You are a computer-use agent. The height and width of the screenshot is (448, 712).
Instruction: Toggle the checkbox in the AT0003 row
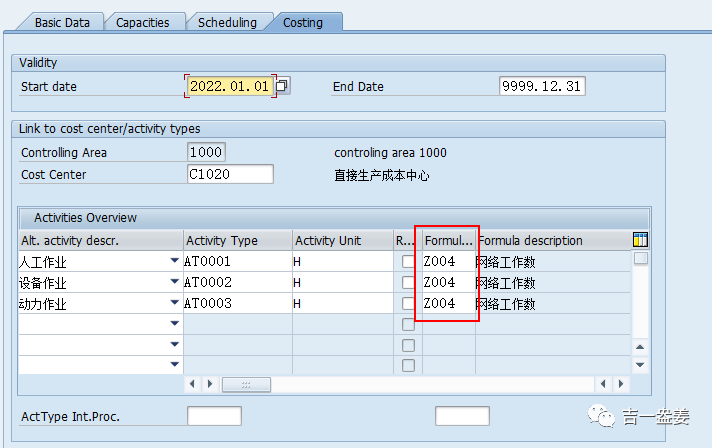pyautogui.click(x=408, y=303)
